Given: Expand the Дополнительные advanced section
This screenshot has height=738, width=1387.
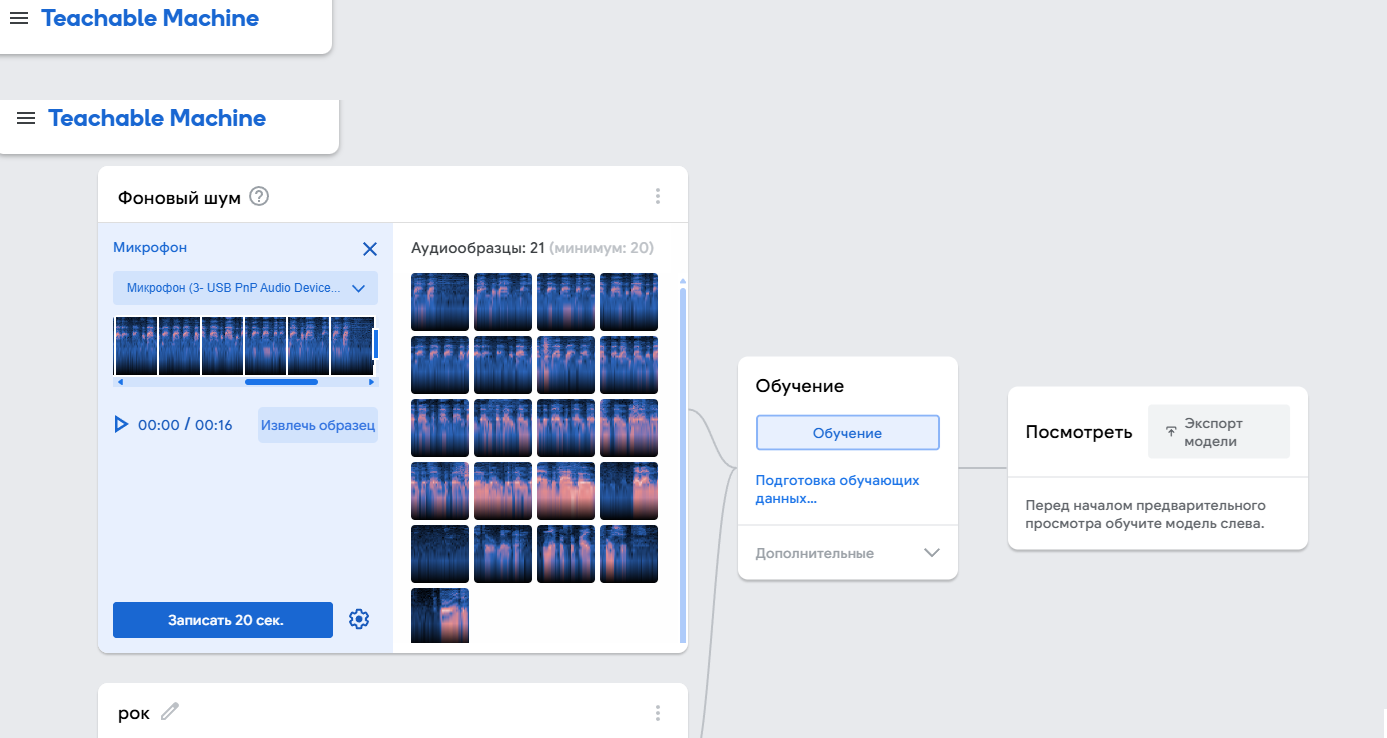Looking at the screenshot, I should tap(931, 553).
